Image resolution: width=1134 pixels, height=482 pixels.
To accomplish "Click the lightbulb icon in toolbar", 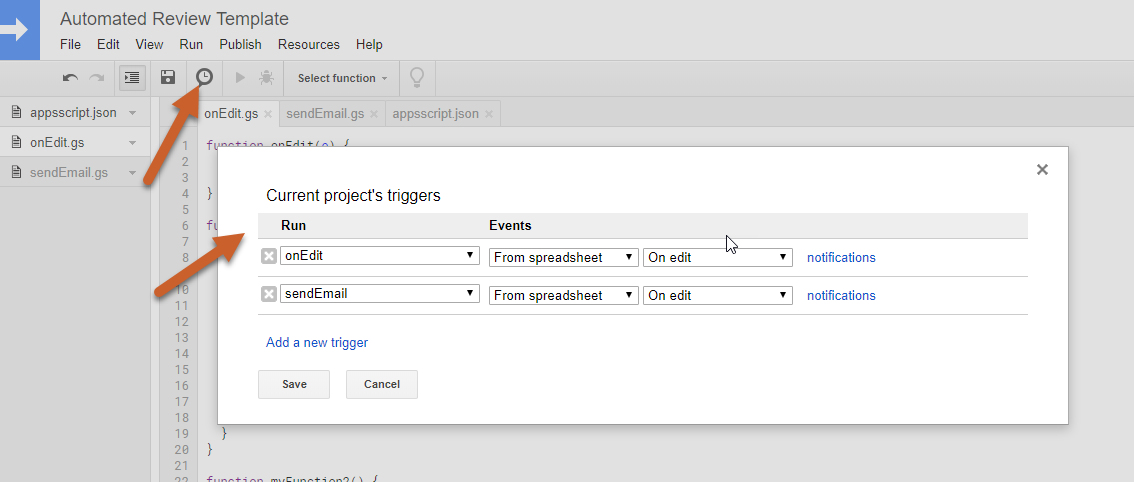I will (417, 77).
